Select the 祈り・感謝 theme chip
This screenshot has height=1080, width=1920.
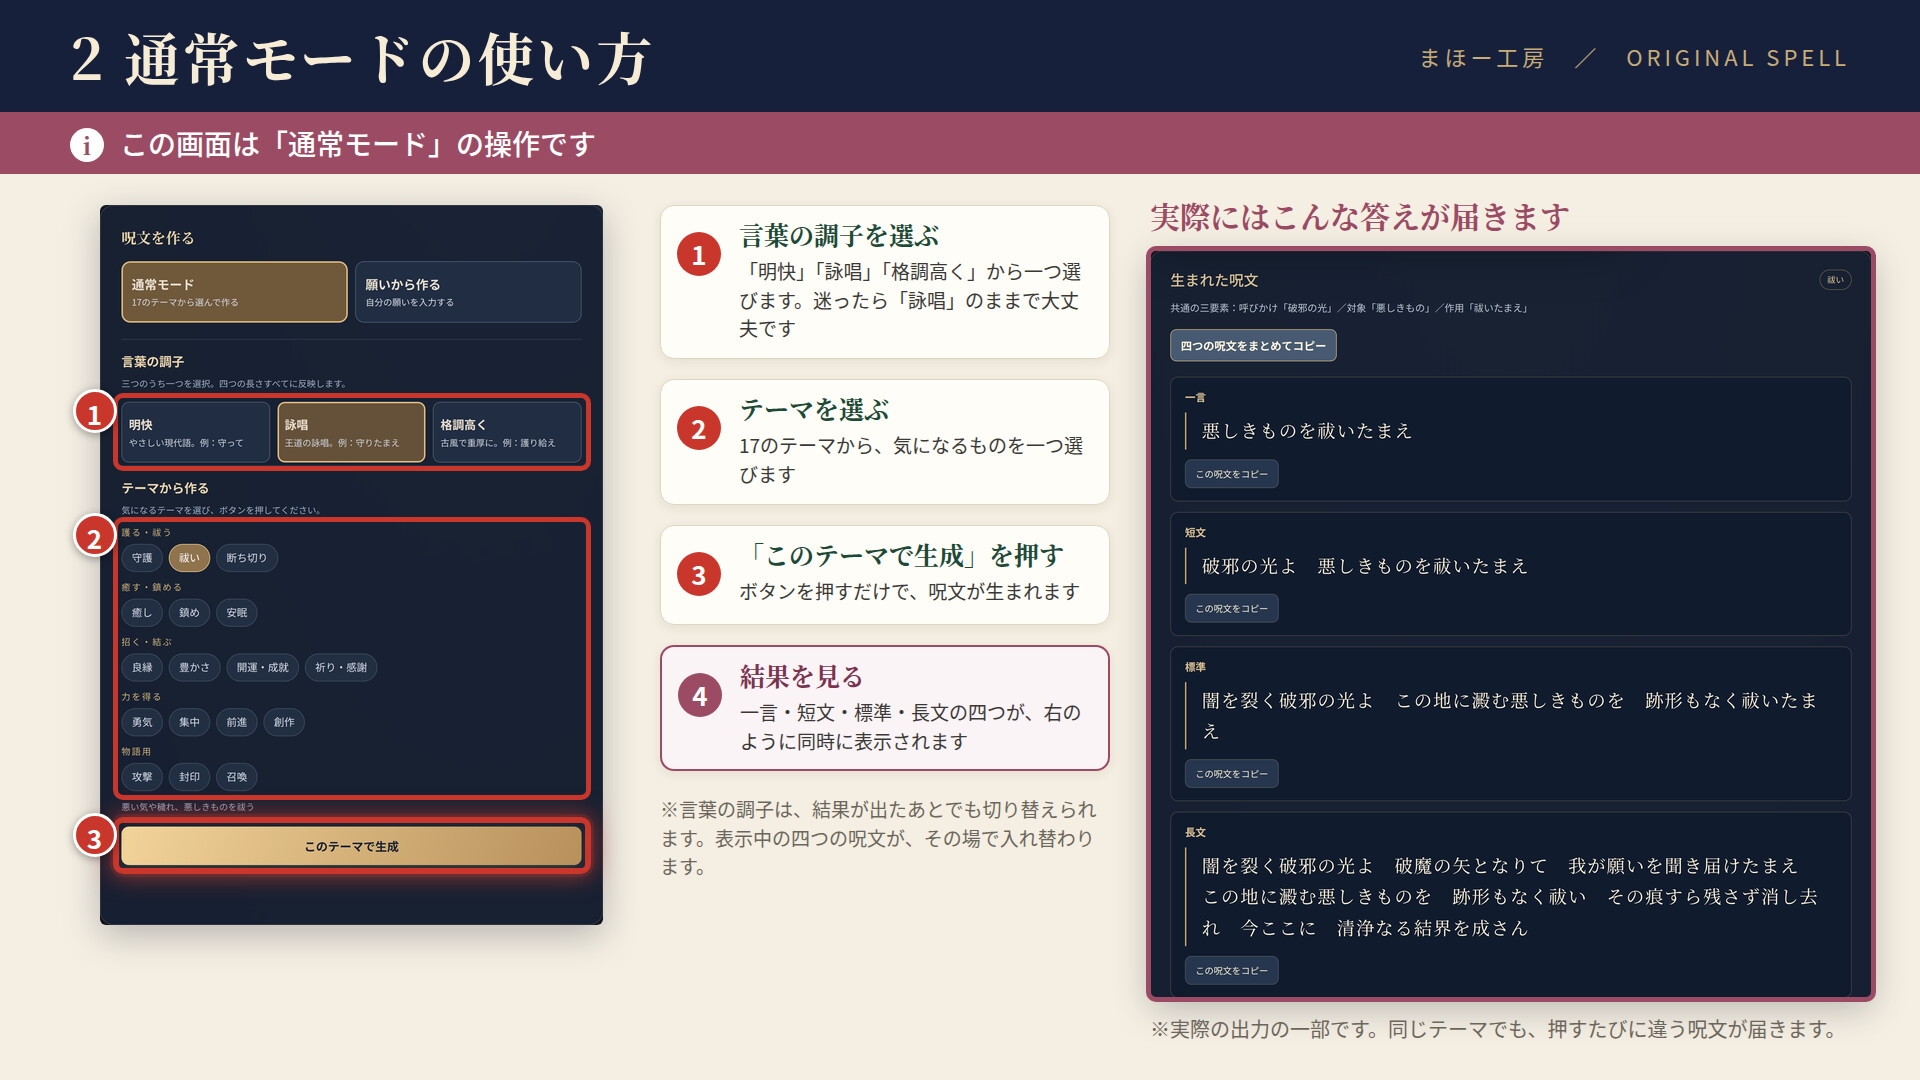pos(341,668)
